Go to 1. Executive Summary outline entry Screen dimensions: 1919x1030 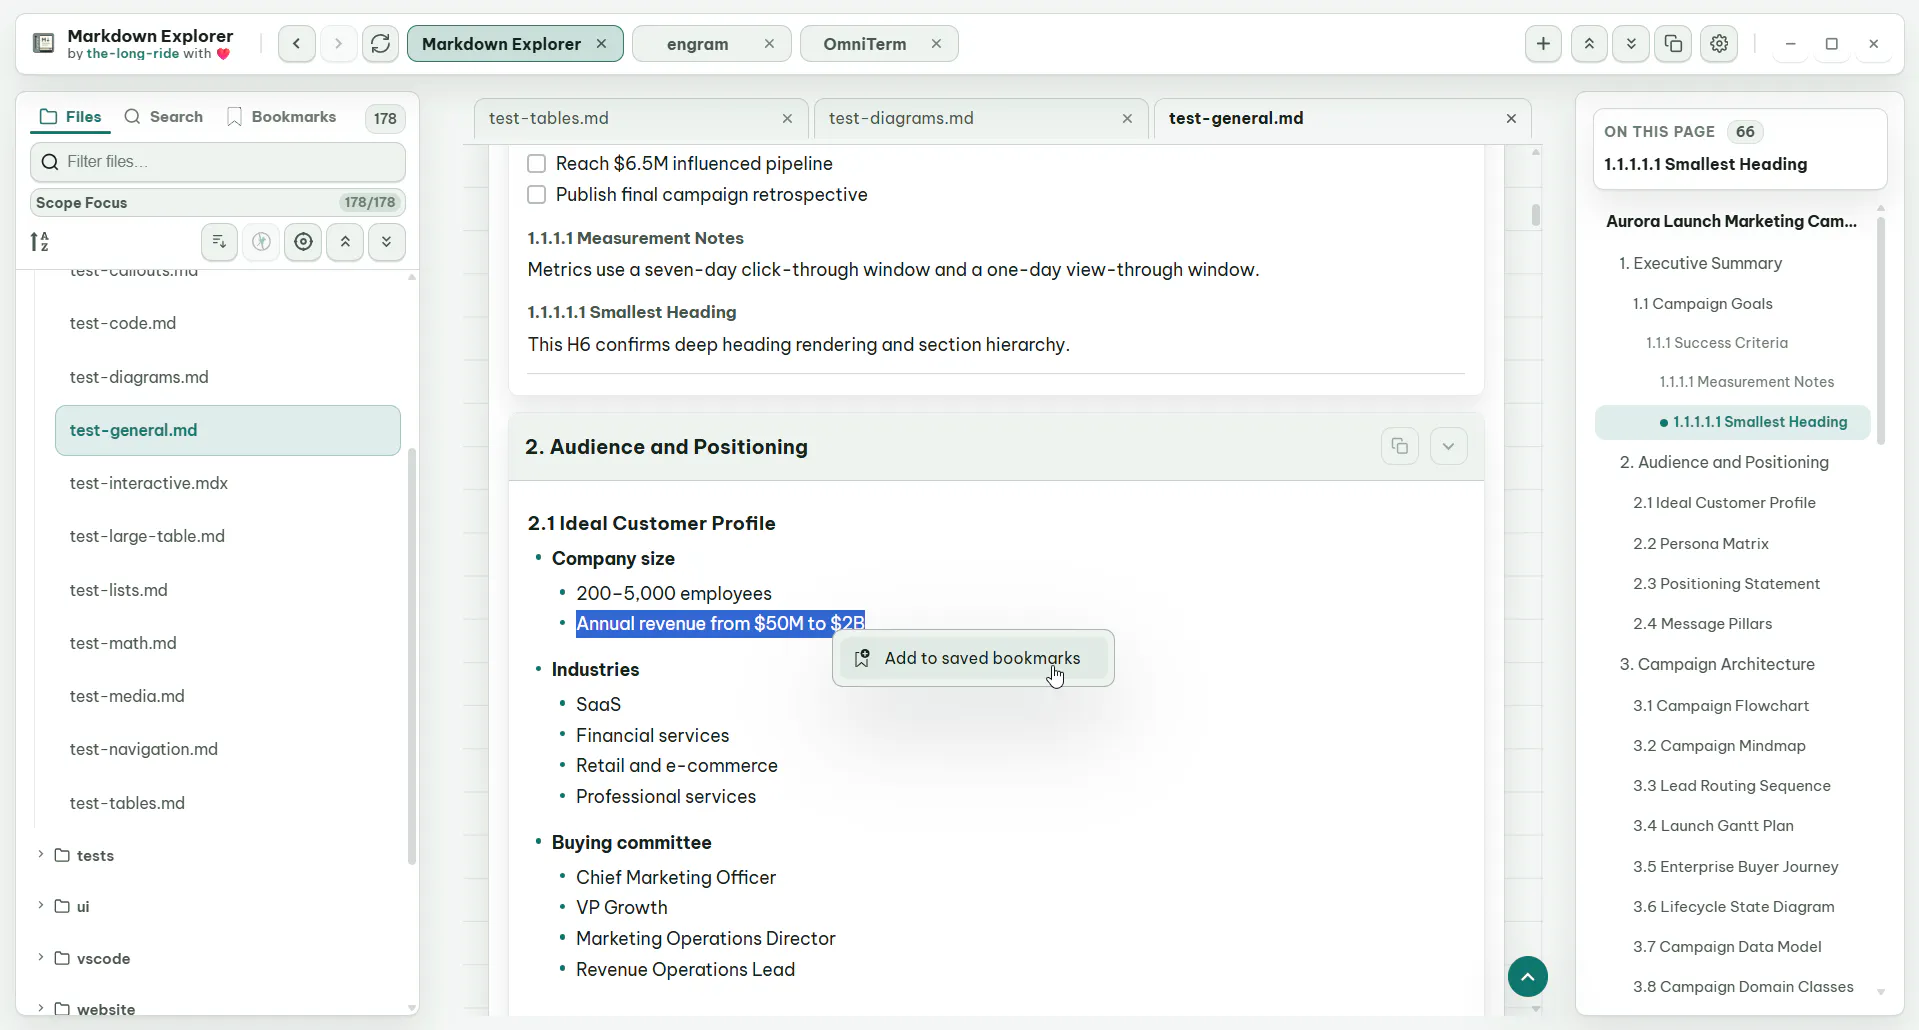(x=1700, y=263)
